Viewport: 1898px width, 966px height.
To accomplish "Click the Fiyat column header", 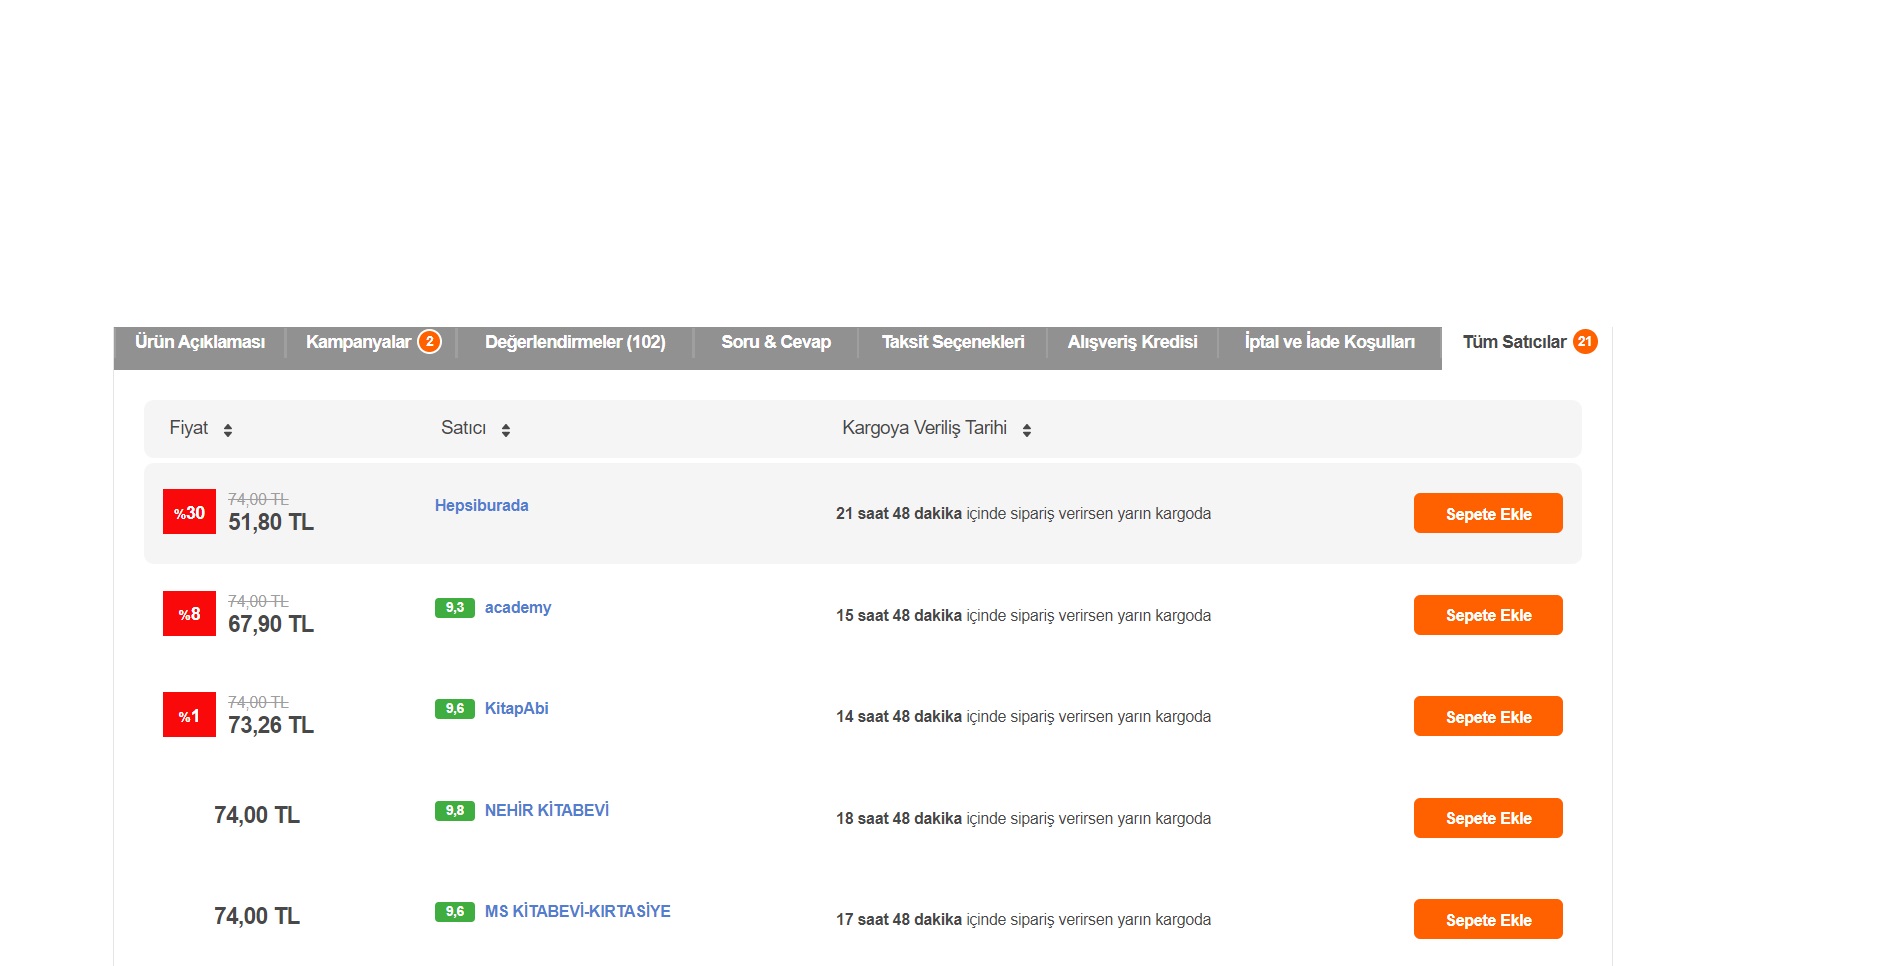I will tap(189, 428).
